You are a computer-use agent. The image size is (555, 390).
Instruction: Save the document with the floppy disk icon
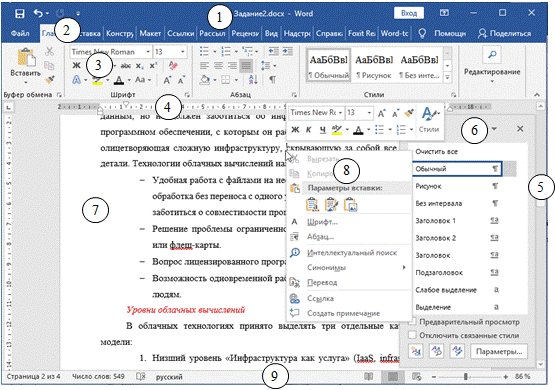(20, 14)
